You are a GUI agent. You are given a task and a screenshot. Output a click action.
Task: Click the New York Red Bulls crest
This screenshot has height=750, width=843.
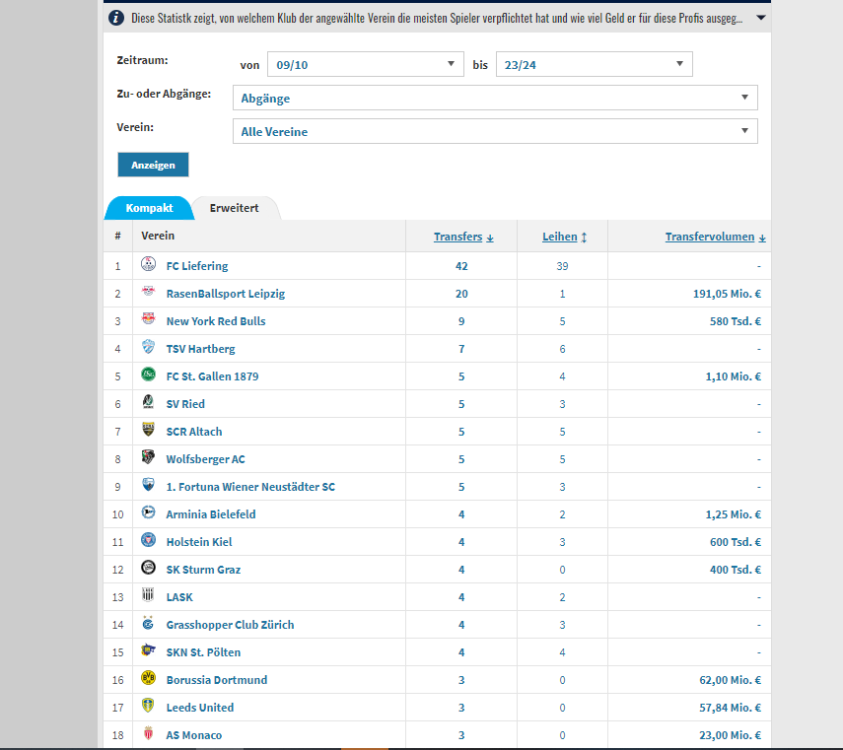point(148,321)
